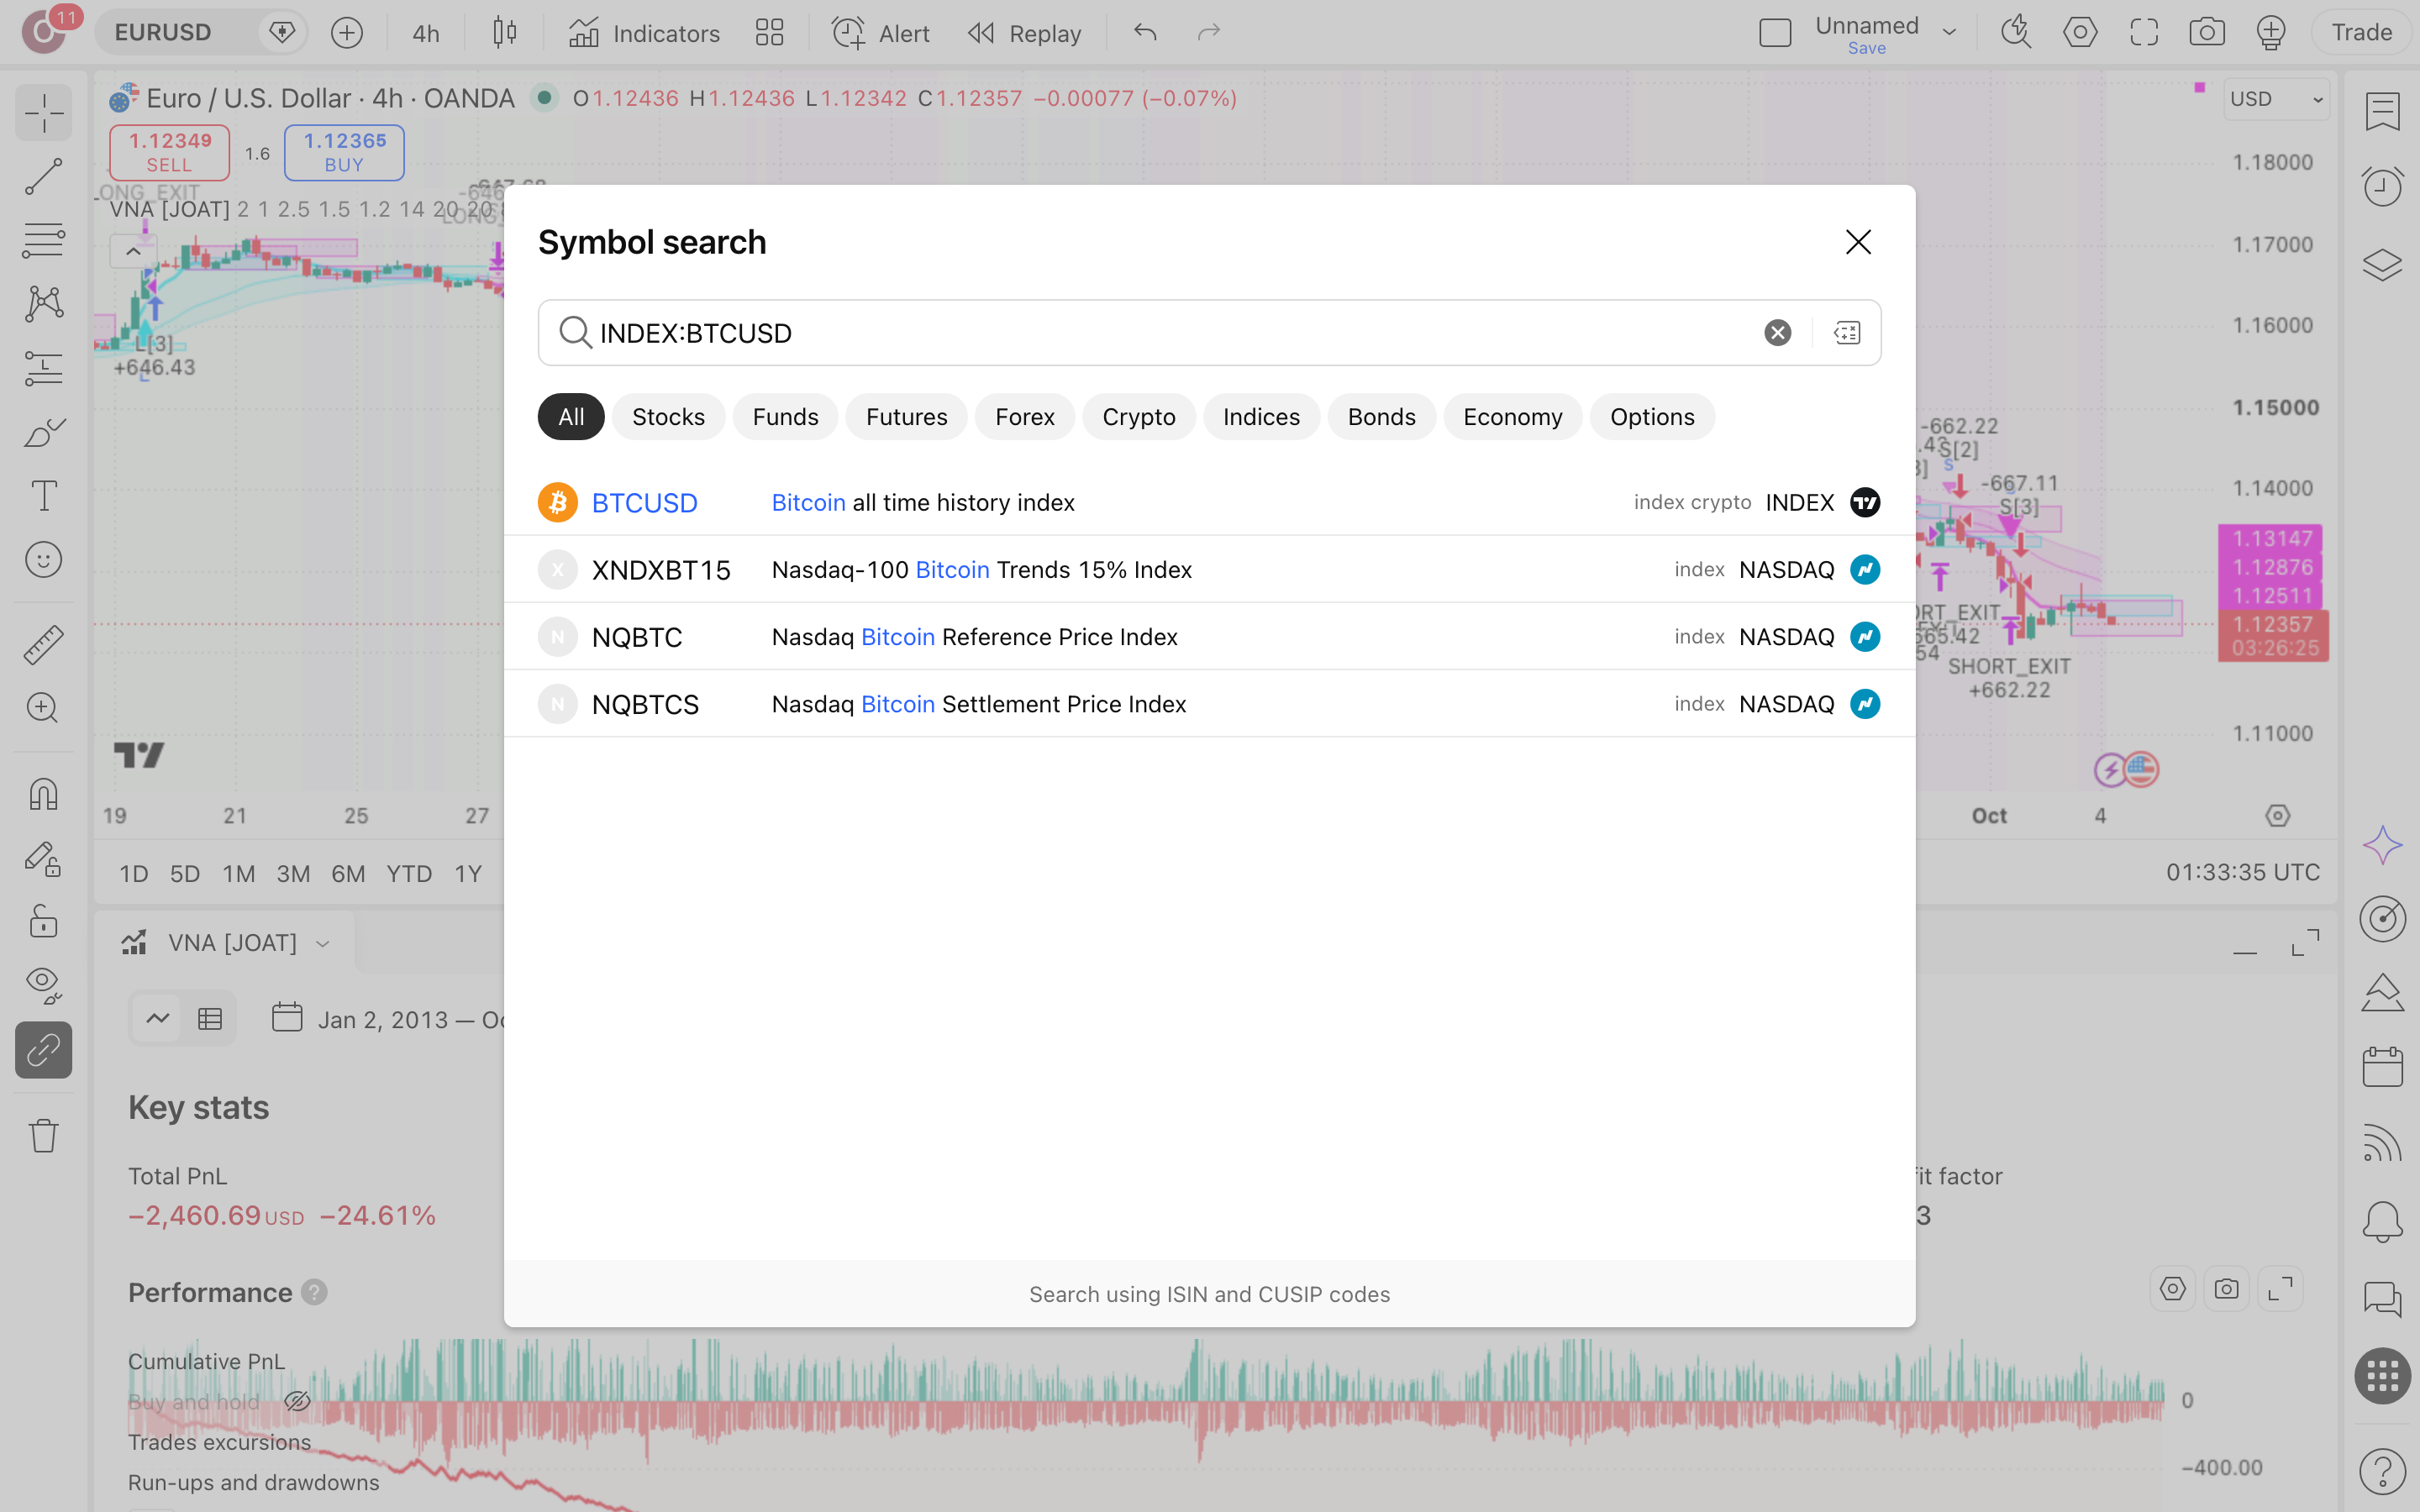The width and height of the screenshot is (2420, 1512).
Task: Open Indicators menu
Action: (644, 33)
